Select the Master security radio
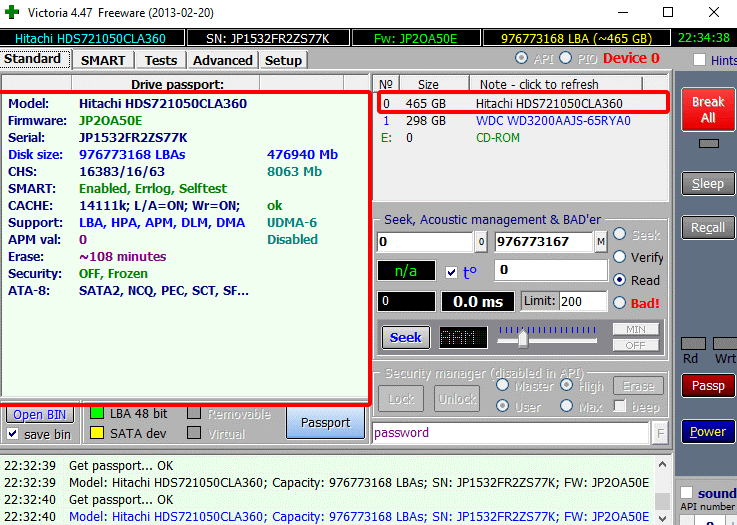The height and width of the screenshot is (525, 737). [x=502, y=385]
